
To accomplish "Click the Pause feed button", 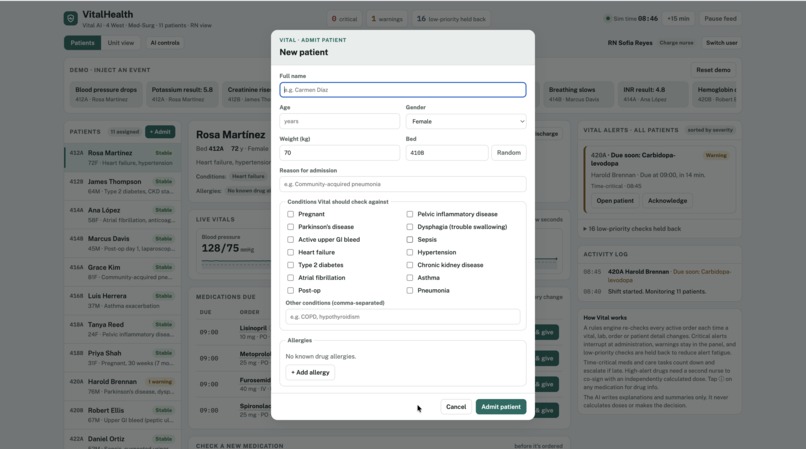I will click(720, 19).
